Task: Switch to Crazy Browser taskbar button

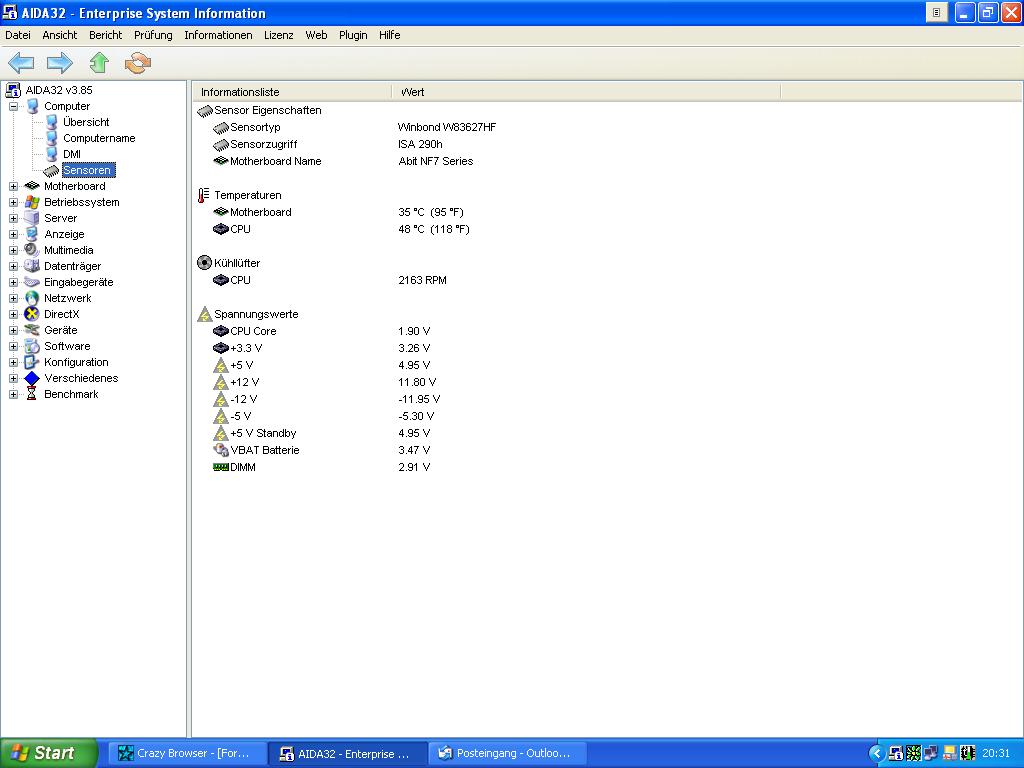Action: pos(187,753)
